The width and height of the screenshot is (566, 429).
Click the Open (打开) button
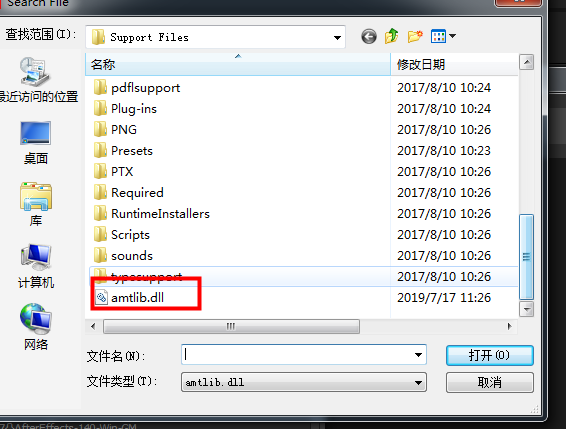(x=489, y=355)
